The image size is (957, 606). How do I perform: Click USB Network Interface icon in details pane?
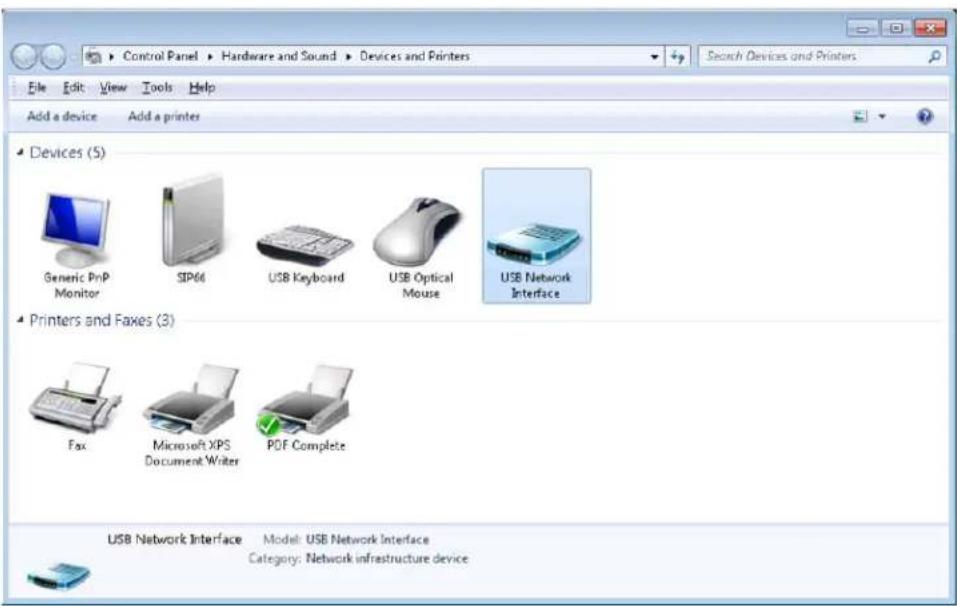59,576
